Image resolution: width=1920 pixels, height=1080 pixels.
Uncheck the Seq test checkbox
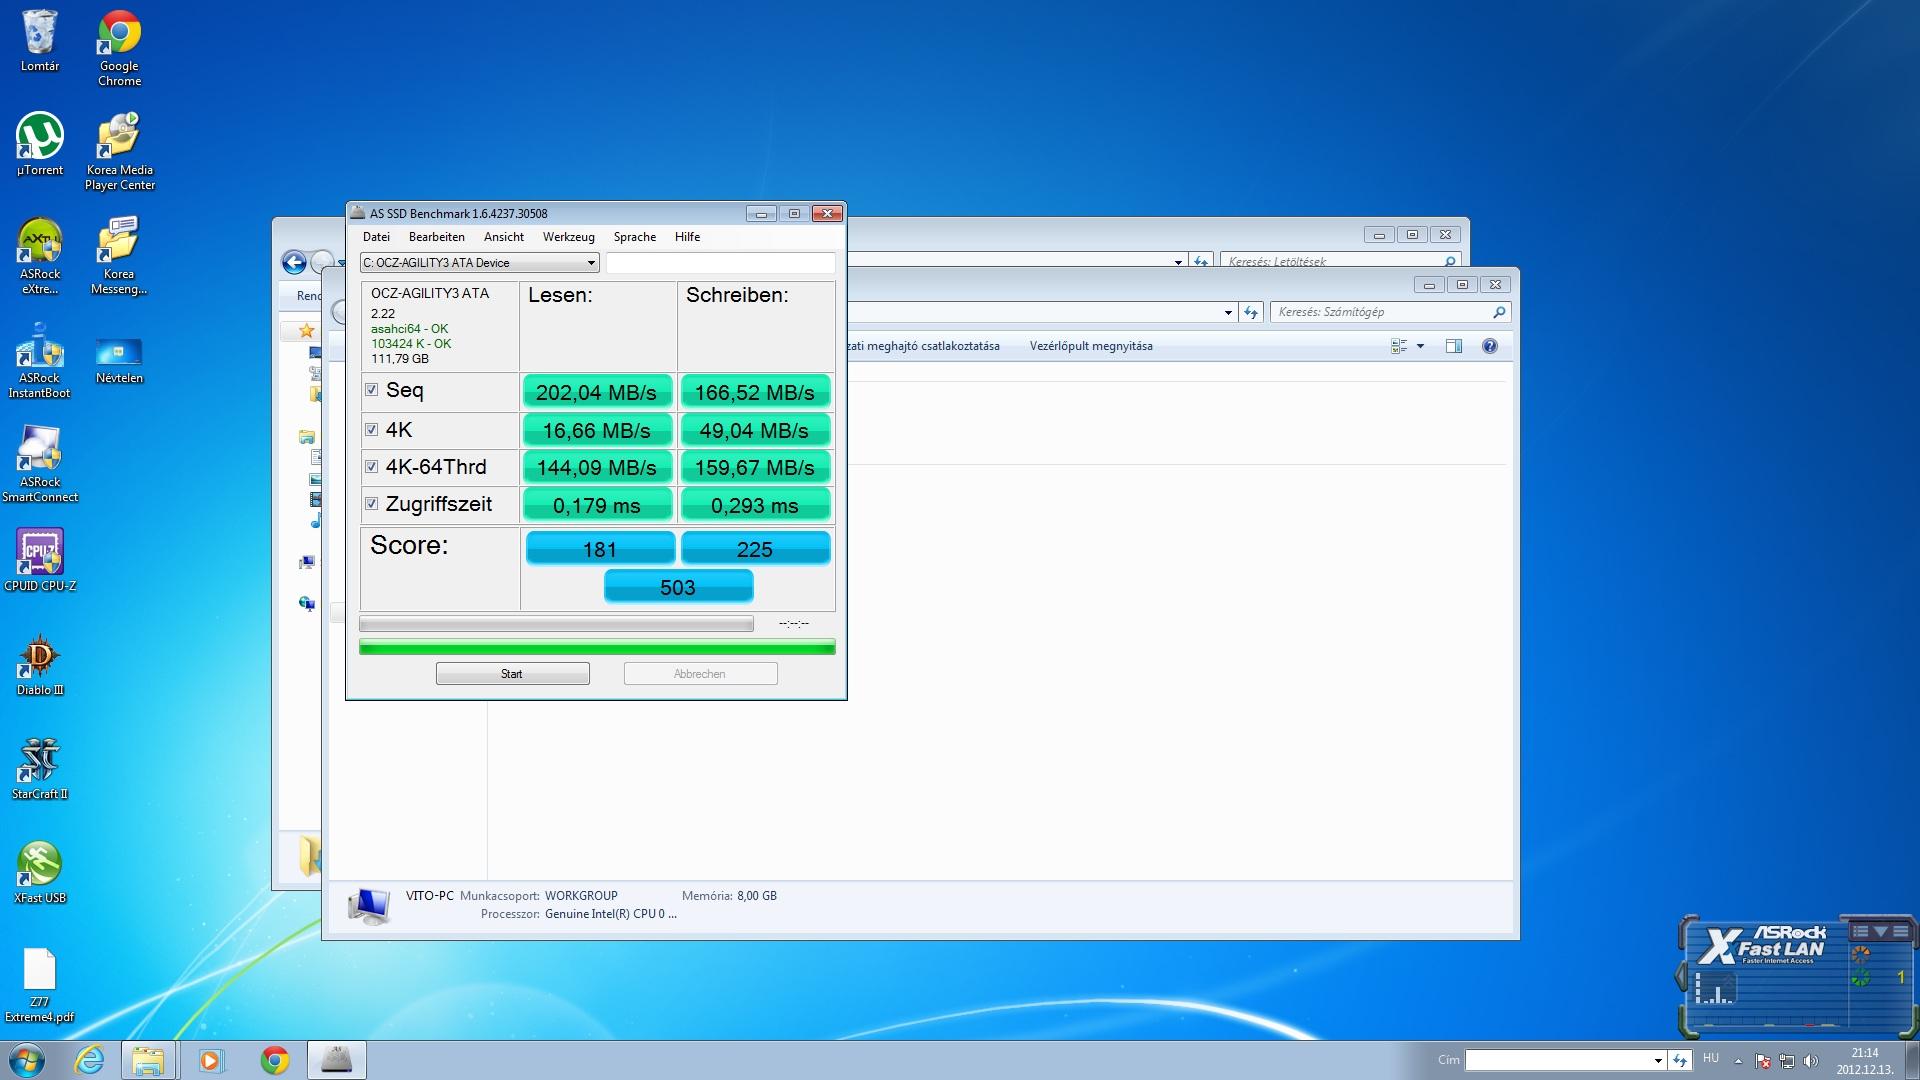371,390
